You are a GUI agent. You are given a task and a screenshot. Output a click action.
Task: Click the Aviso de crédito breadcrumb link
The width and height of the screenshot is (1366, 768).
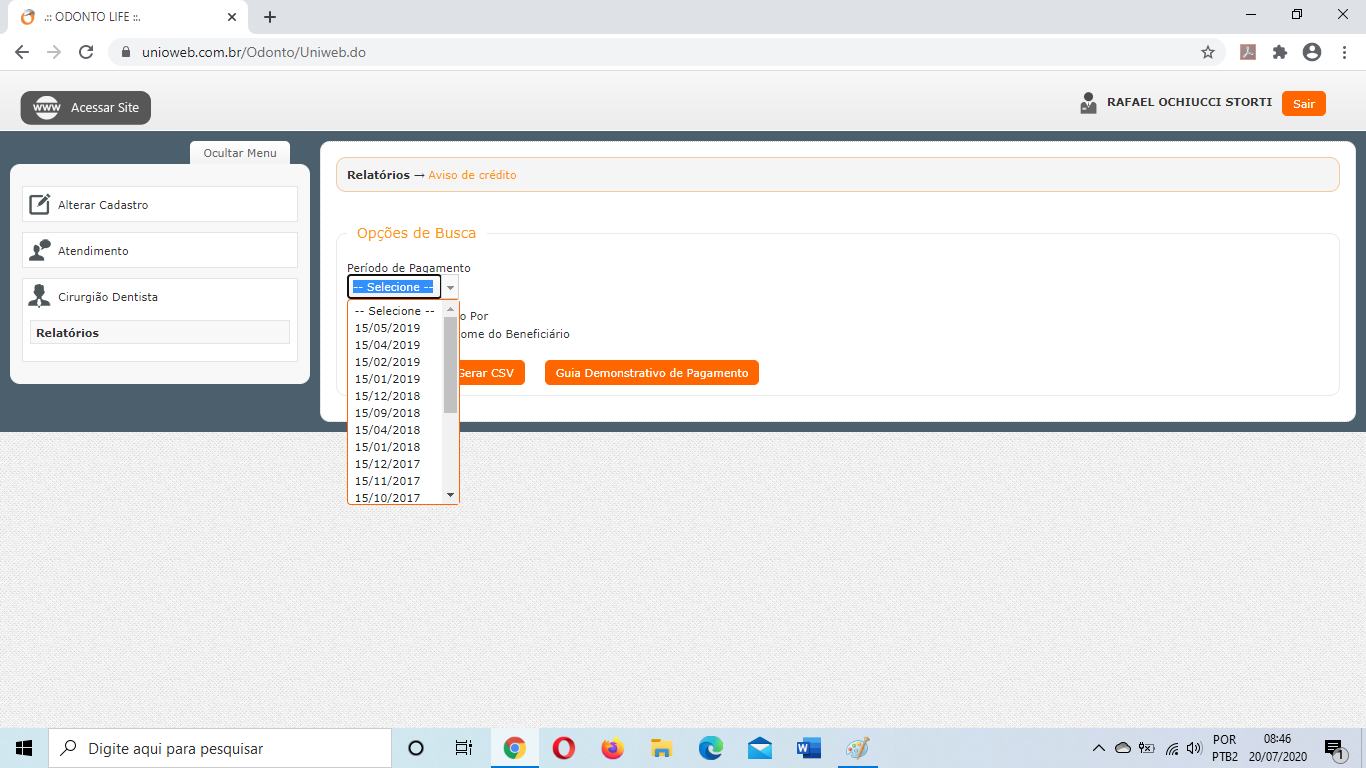point(472,175)
